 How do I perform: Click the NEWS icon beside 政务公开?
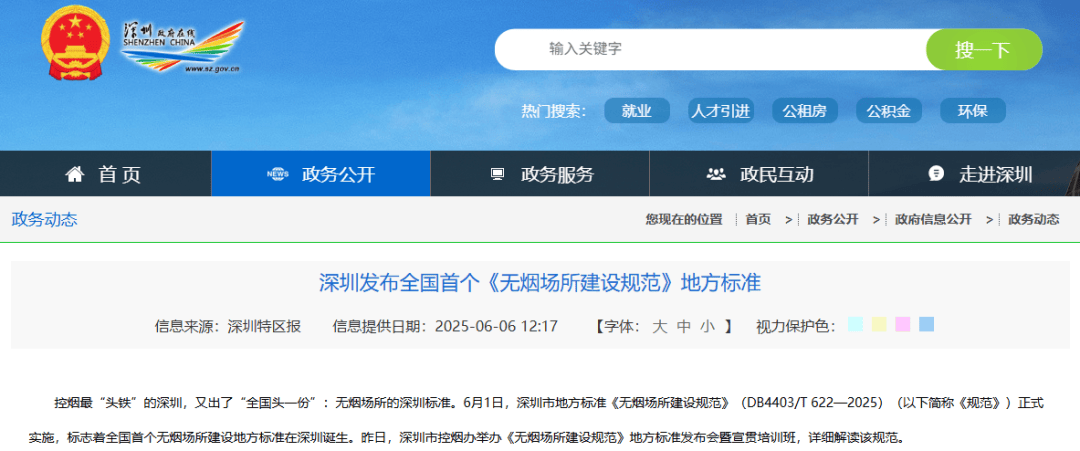click(x=277, y=174)
